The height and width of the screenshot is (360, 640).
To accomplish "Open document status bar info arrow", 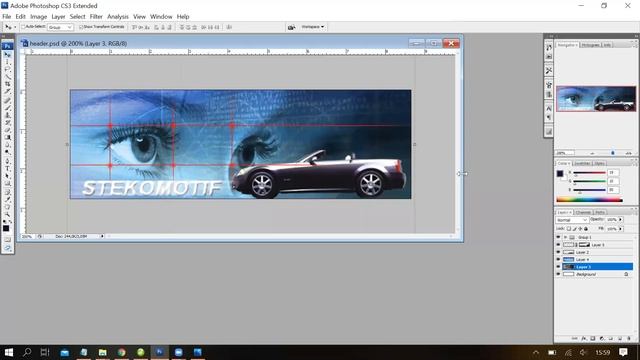I will (102, 236).
